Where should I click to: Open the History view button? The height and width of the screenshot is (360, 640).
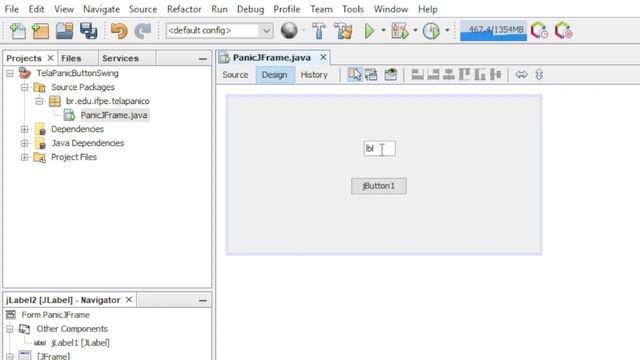(314, 75)
